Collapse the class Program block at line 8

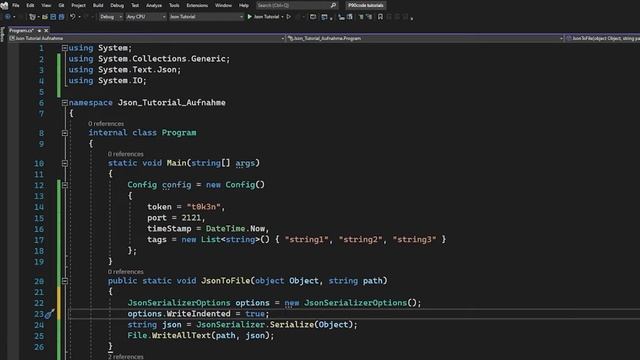(64, 133)
